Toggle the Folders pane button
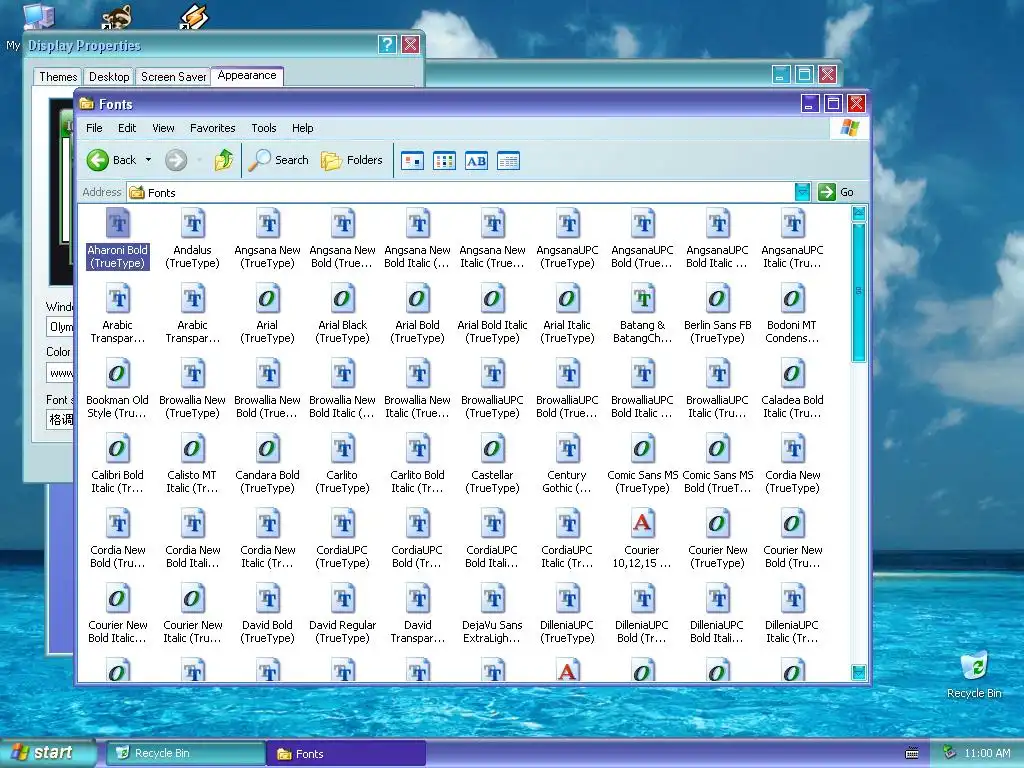Image resolution: width=1024 pixels, height=768 pixels. click(351, 160)
